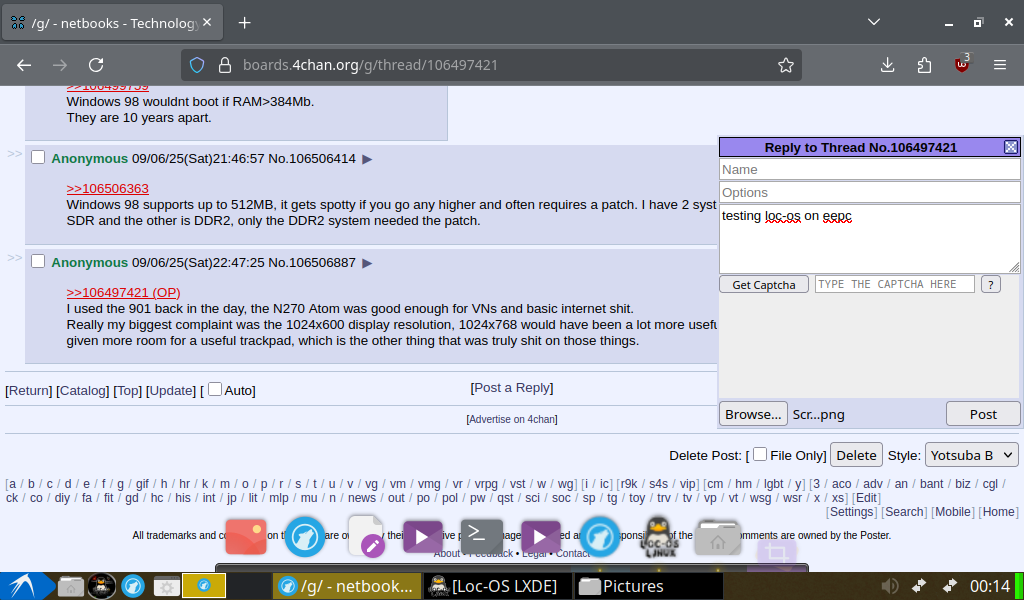Switch to Pictures taskbar window
This screenshot has width=1024, height=600.
pos(648,586)
